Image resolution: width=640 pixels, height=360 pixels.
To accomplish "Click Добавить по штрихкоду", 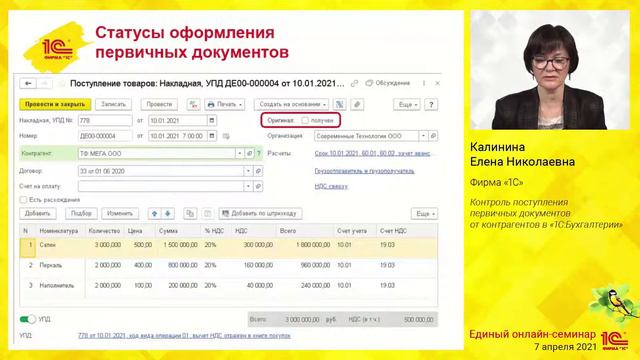I will (260, 213).
